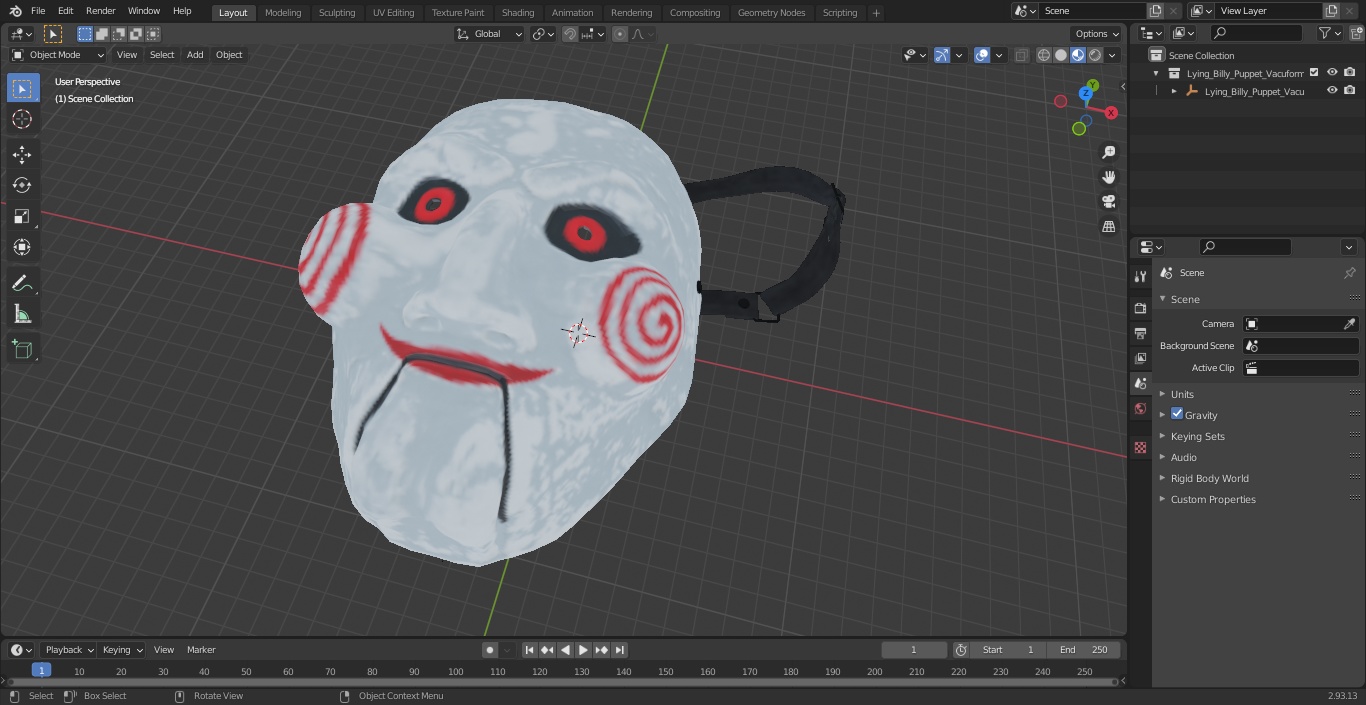
Task: Switch to the Sculpting workspace tab
Action: 337,13
